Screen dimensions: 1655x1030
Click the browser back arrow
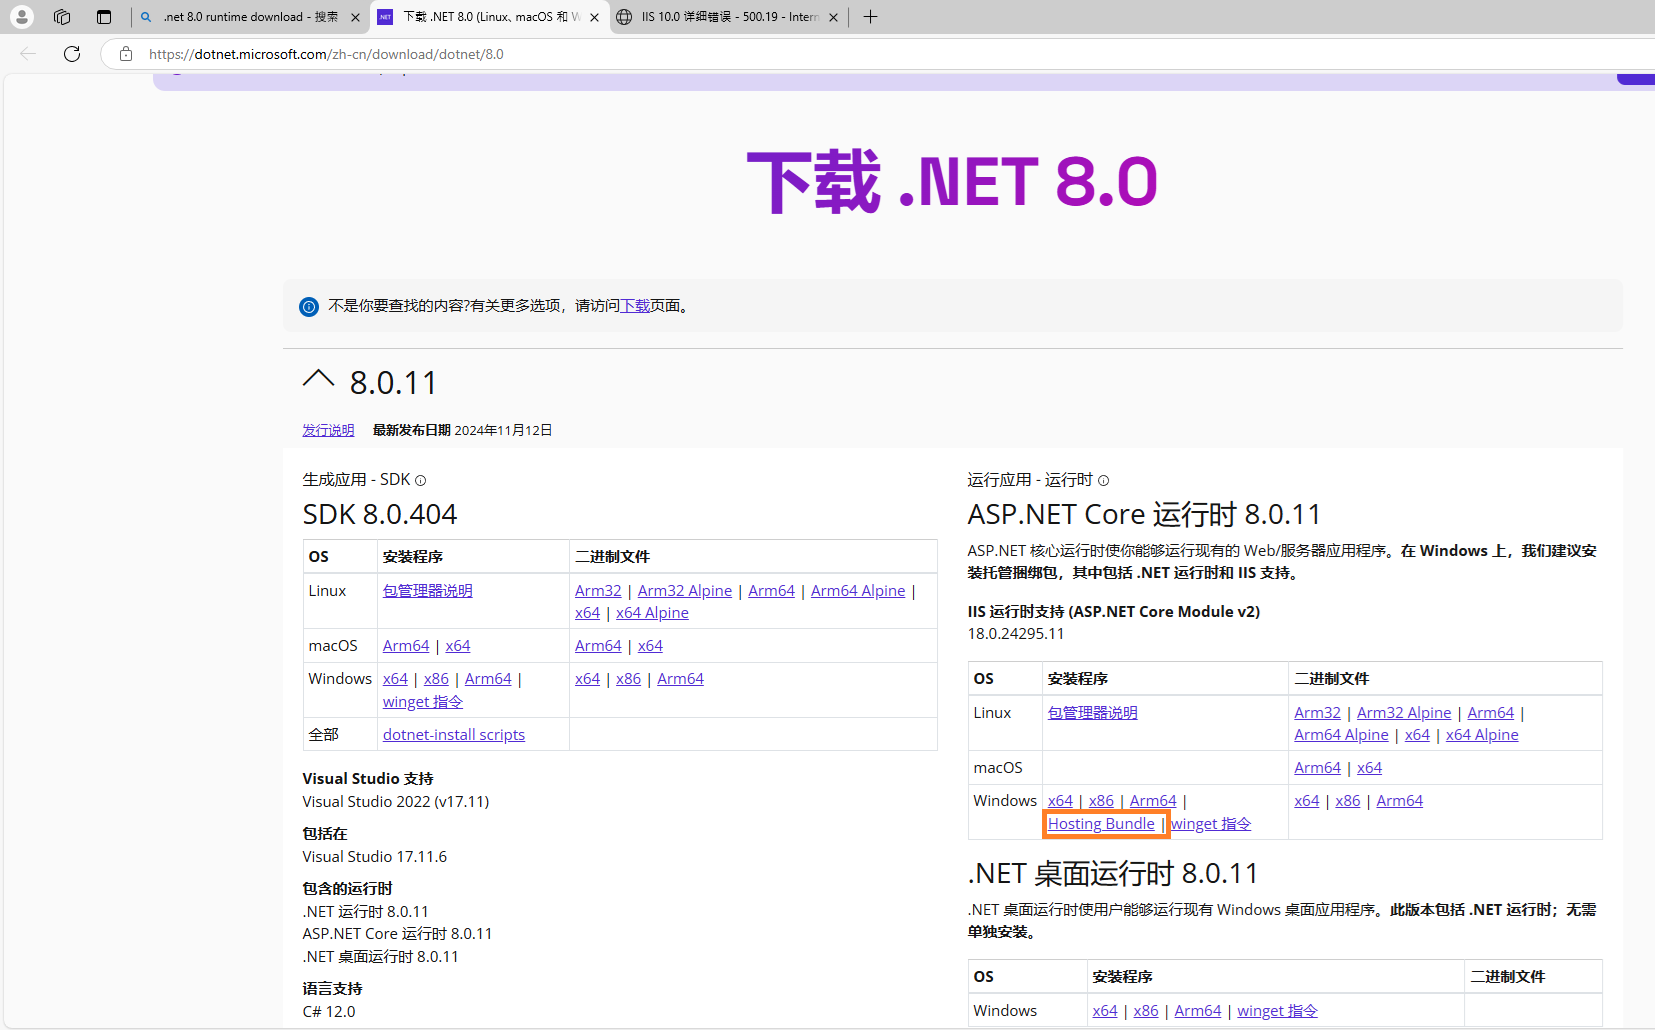[x=28, y=54]
